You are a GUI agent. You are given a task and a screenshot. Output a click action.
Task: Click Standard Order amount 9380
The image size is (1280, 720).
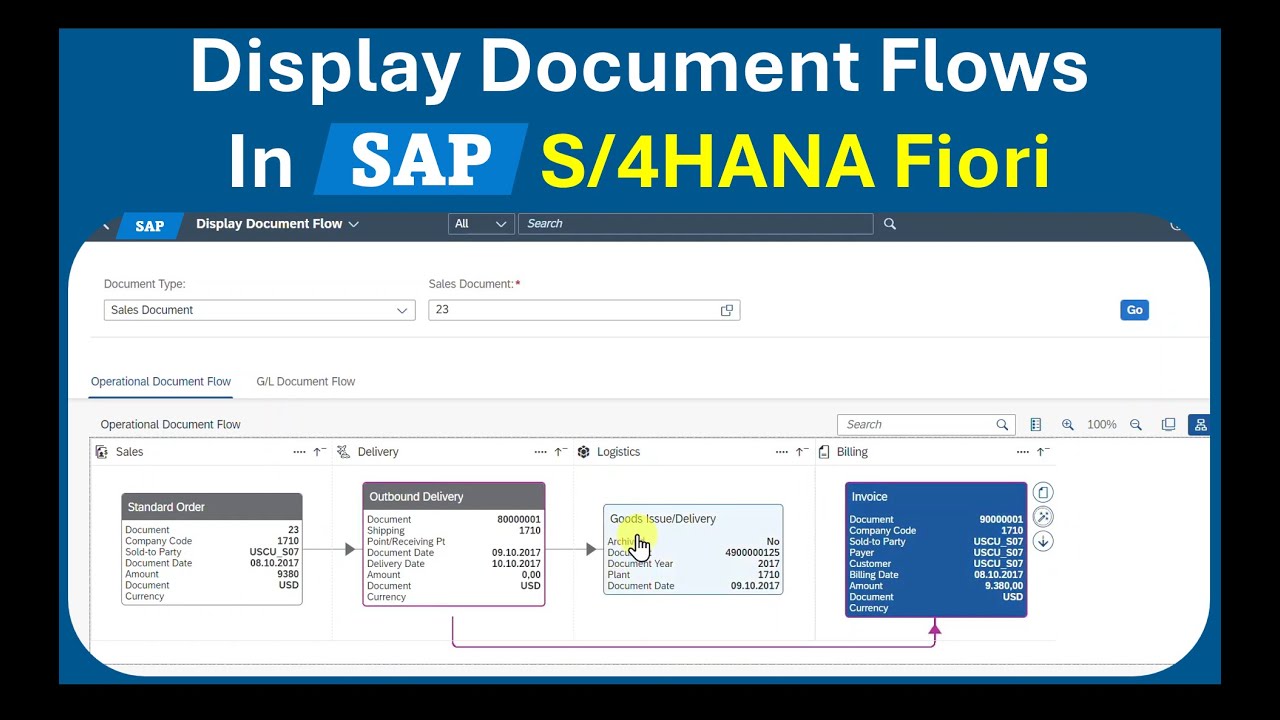click(288, 574)
